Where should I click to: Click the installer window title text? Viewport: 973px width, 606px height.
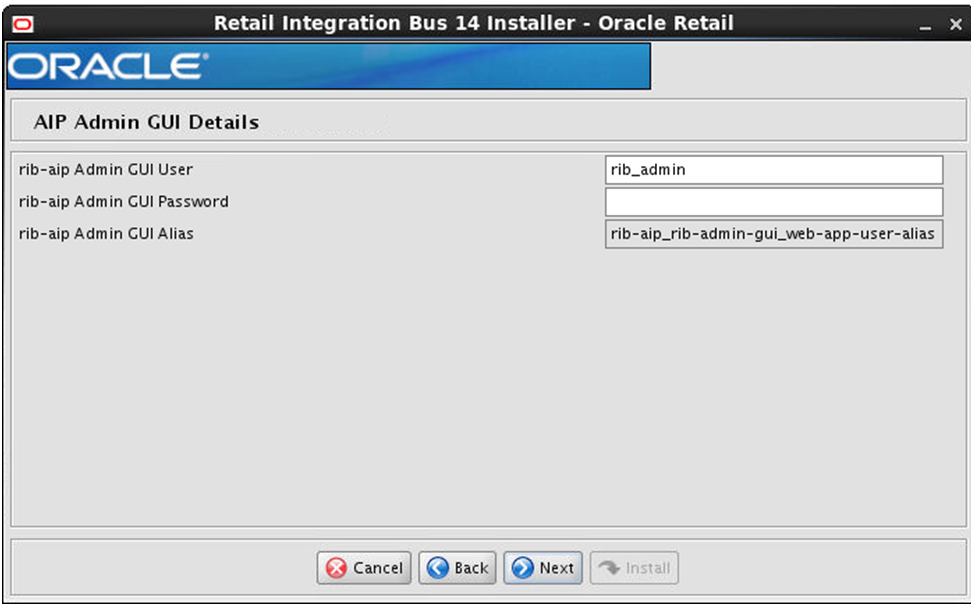tap(473, 23)
